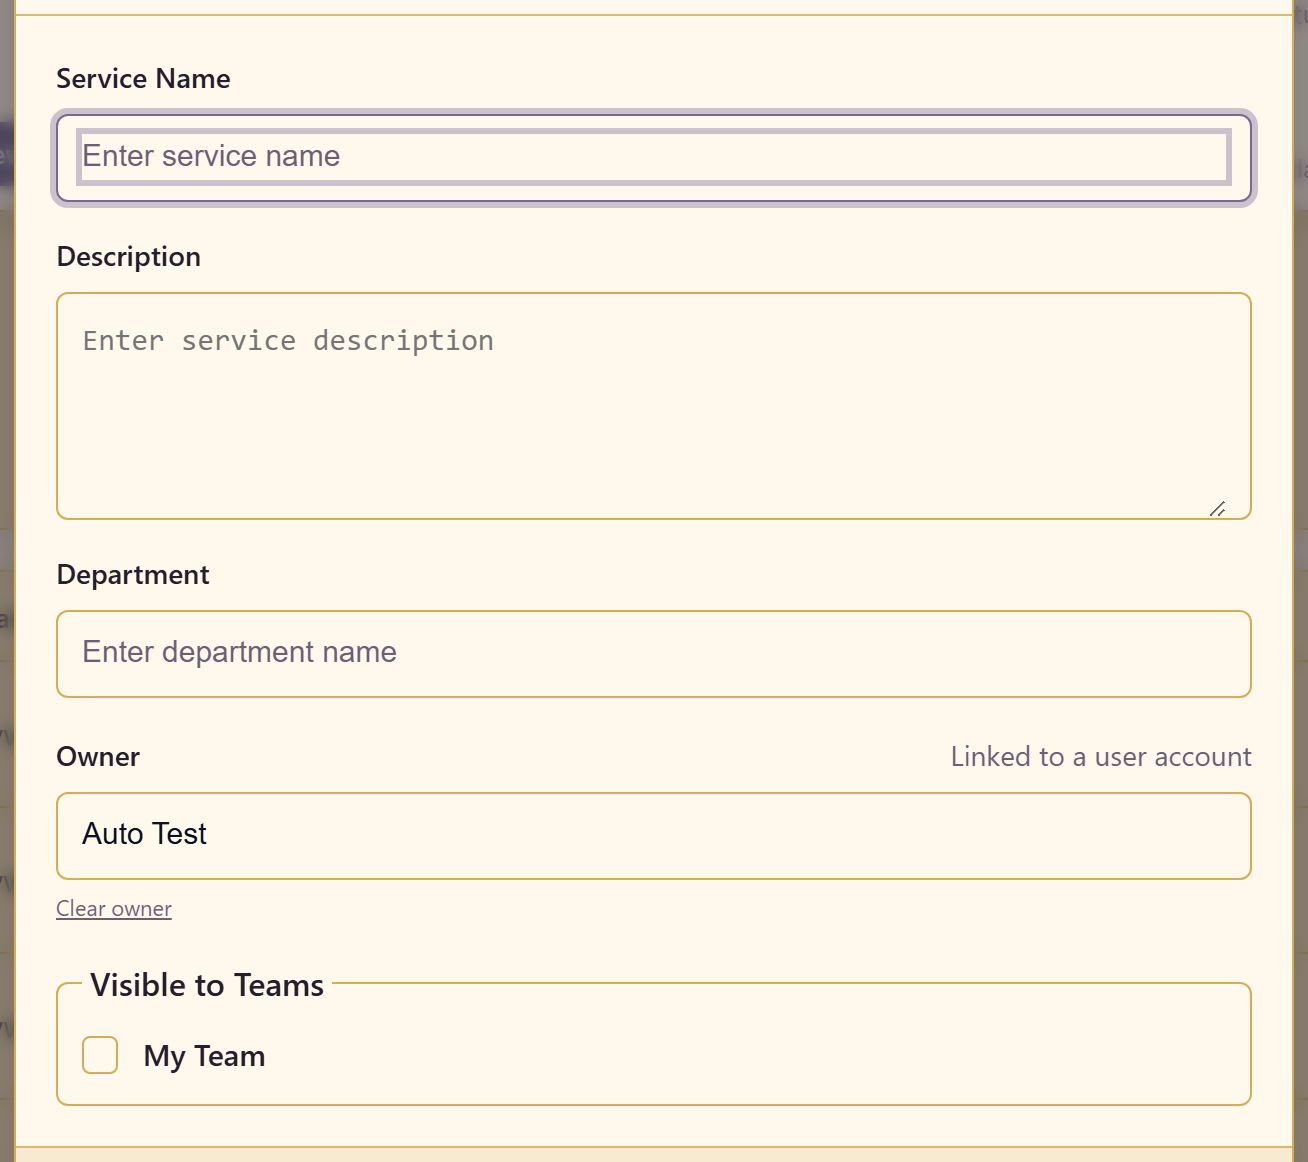Click the 'Description' label
The height and width of the screenshot is (1162, 1308).
(x=129, y=257)
